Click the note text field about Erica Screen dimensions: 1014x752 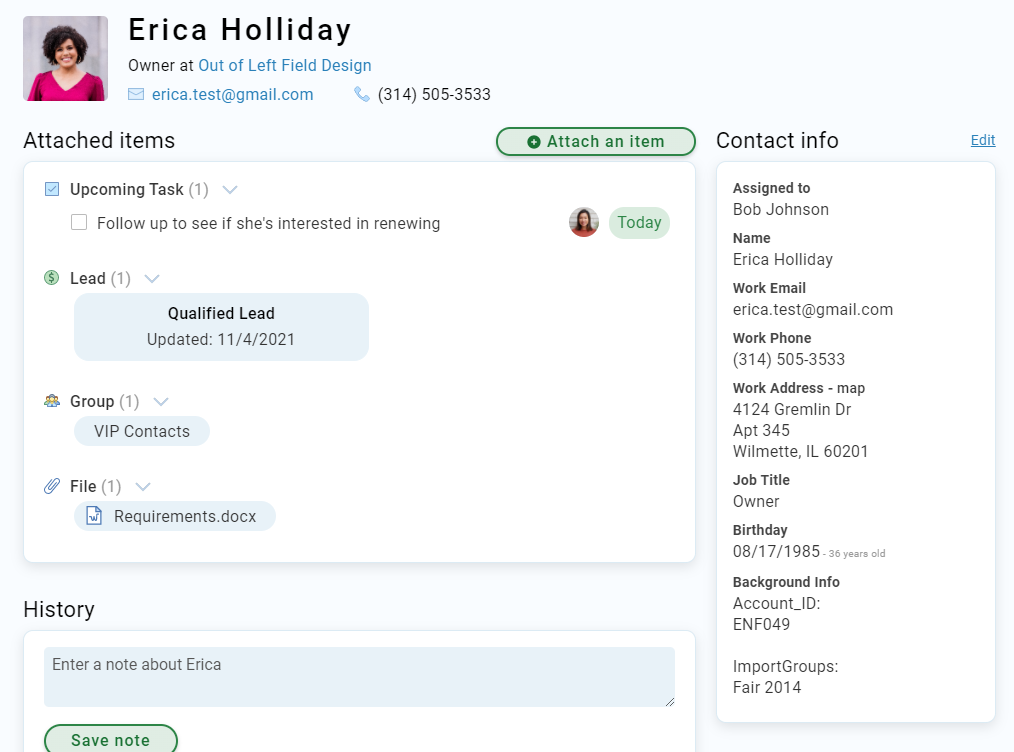point(359,677)
